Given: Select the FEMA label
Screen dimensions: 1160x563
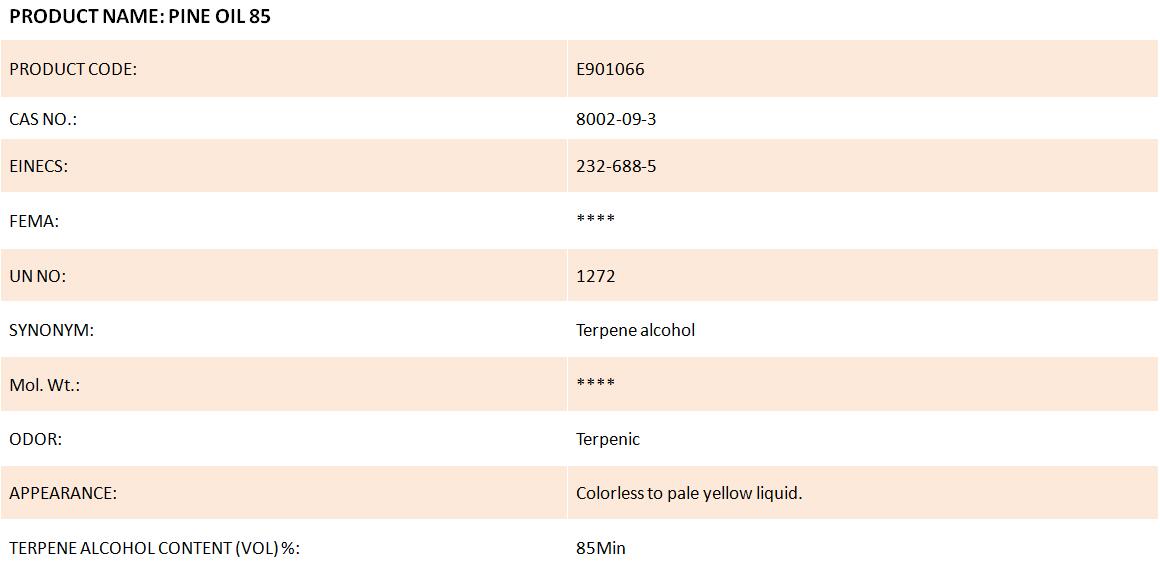Looking at the screenshot, I should [x=34, y=220].
